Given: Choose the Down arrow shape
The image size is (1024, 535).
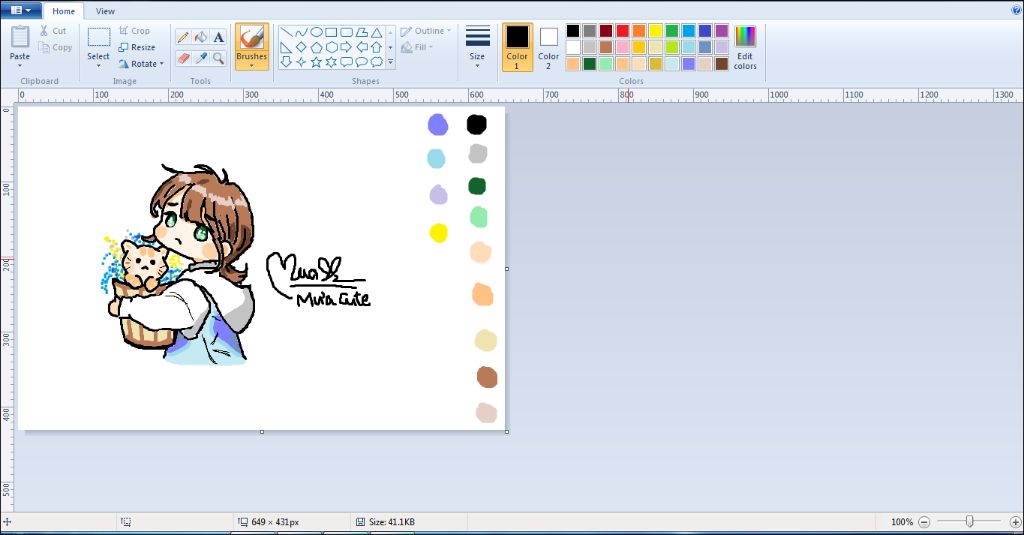Looking at the screenshot, I should (x=286, y=62).
